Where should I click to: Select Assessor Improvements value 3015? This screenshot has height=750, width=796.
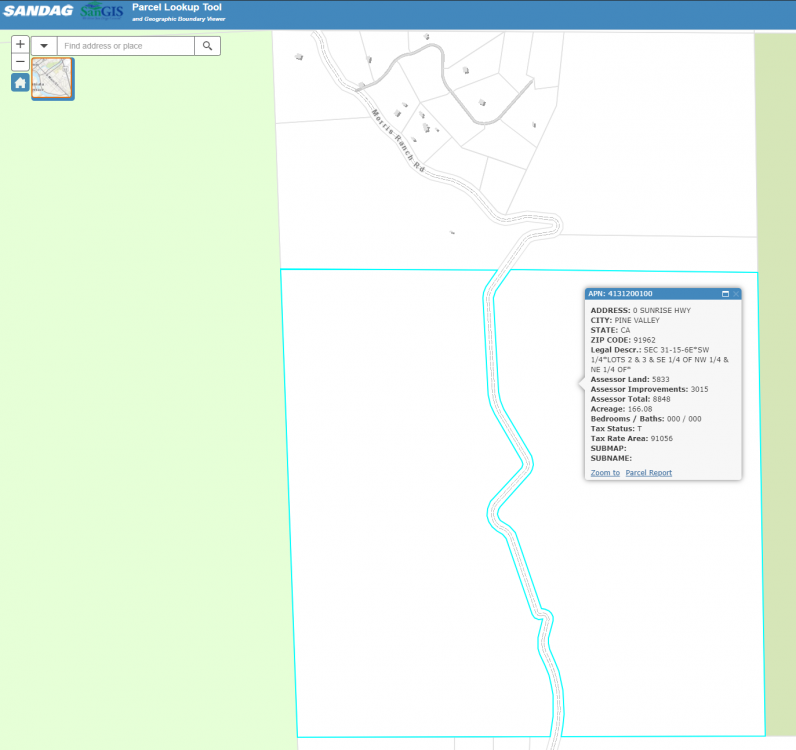[x=700, y=389]
